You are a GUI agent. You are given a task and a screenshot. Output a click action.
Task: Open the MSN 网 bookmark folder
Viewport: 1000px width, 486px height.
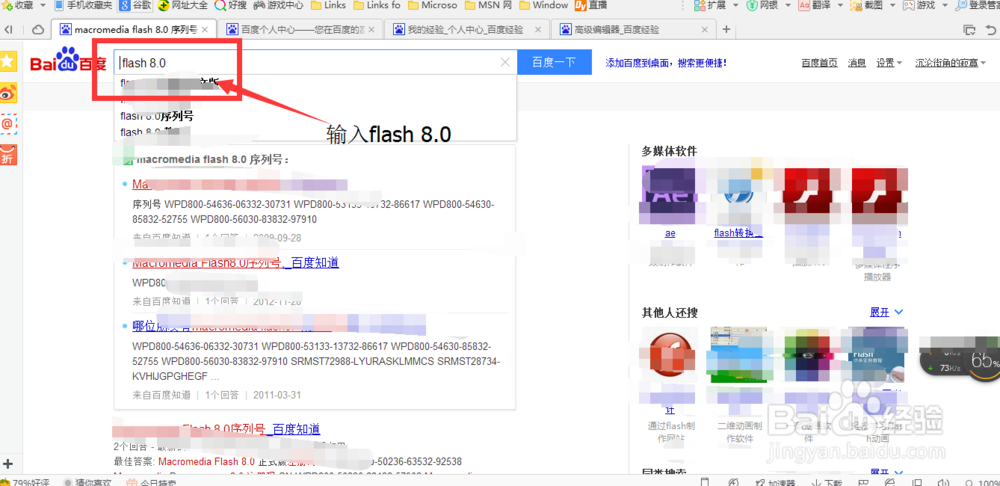[488, 5]
